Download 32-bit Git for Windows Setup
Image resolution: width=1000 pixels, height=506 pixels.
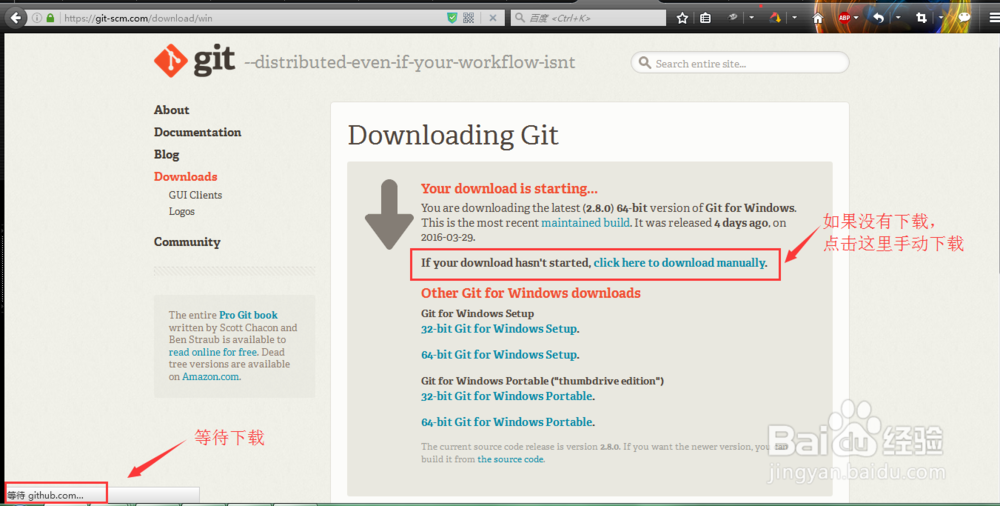pyautogui.click(x=499, y=329)
